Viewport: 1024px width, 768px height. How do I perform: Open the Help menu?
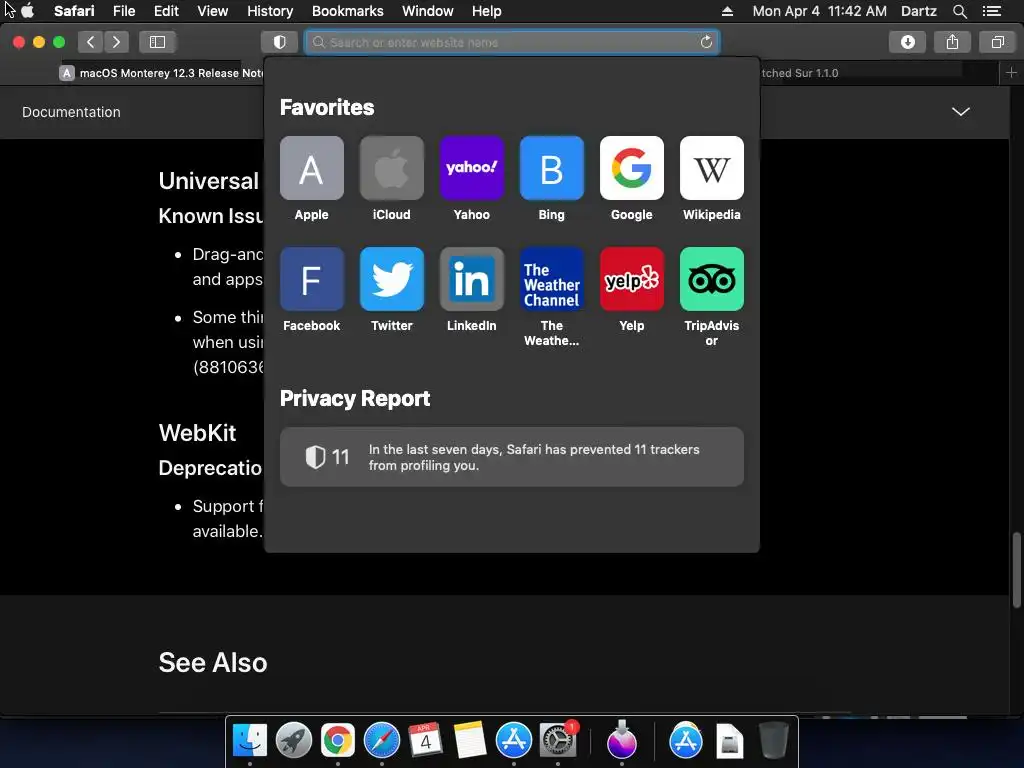click(487, 11)
